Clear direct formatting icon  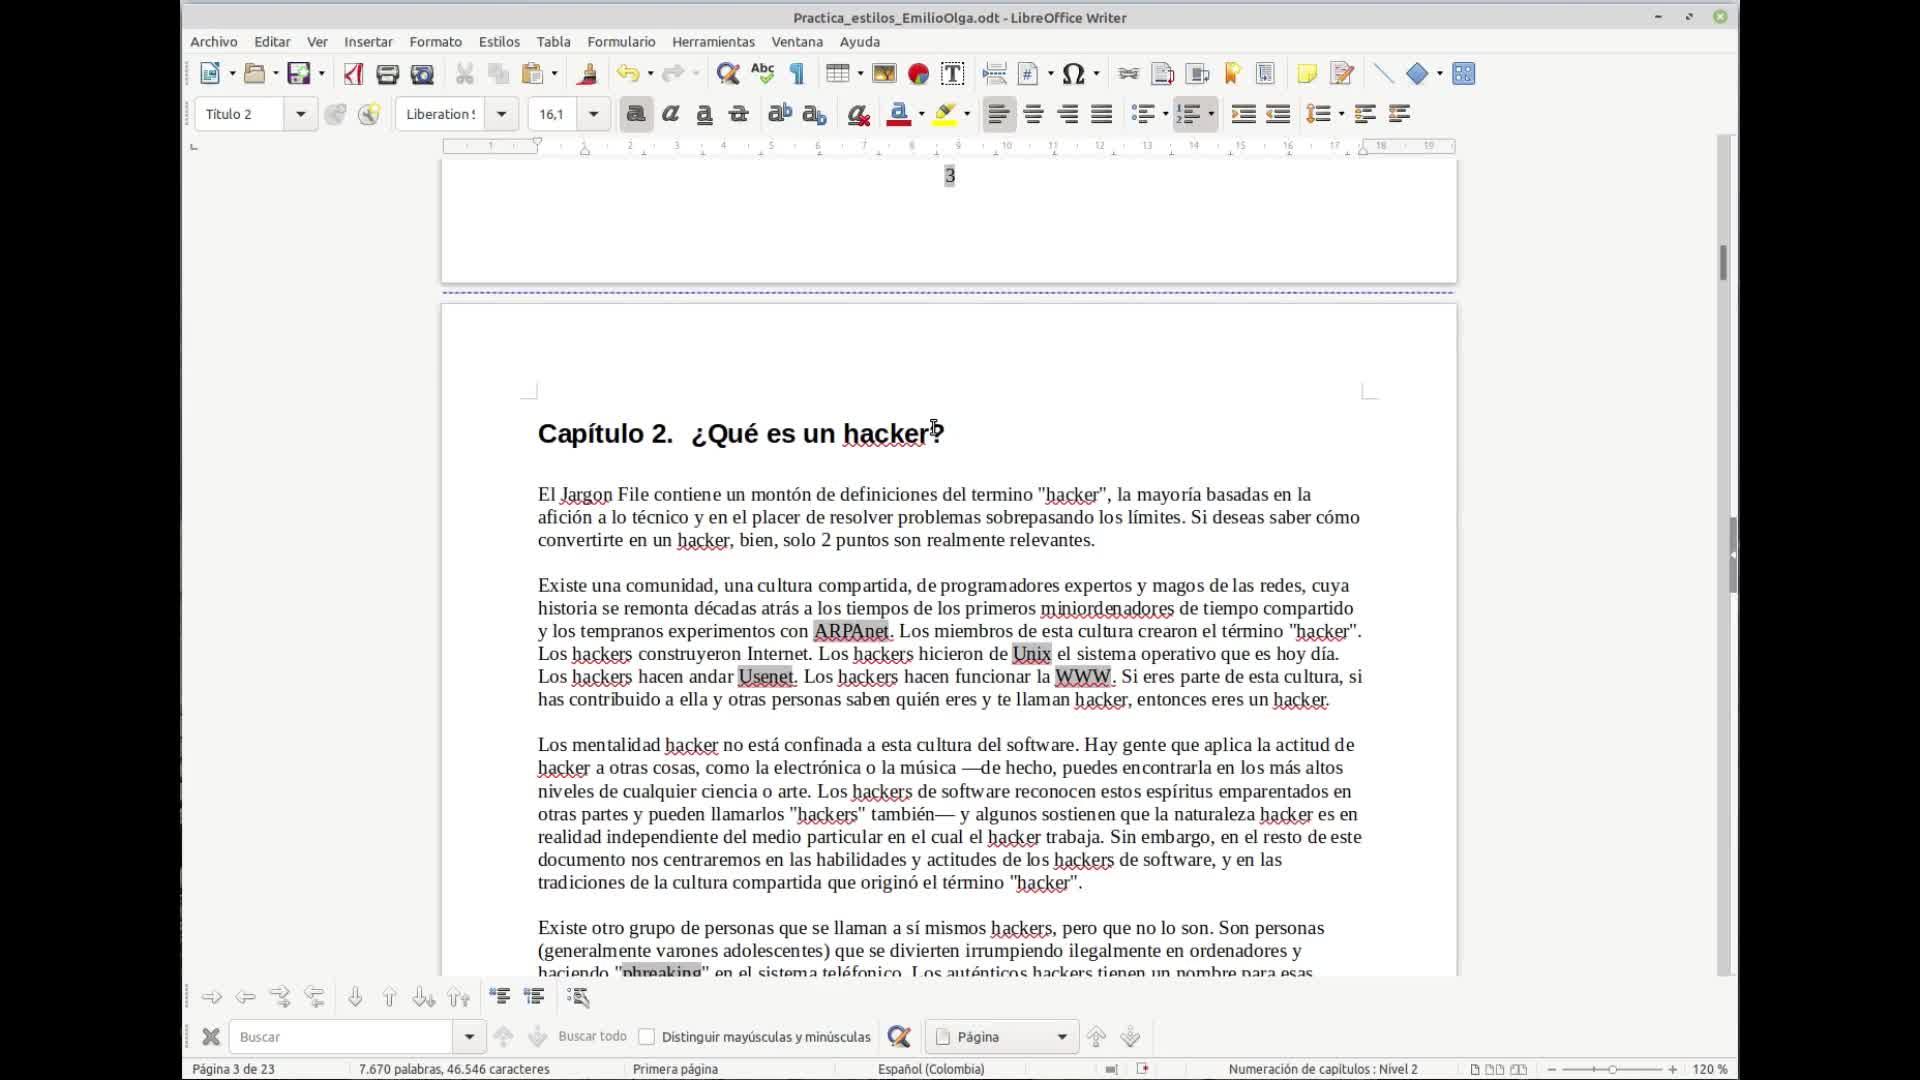pyautogui.click(x=857, y=115)
